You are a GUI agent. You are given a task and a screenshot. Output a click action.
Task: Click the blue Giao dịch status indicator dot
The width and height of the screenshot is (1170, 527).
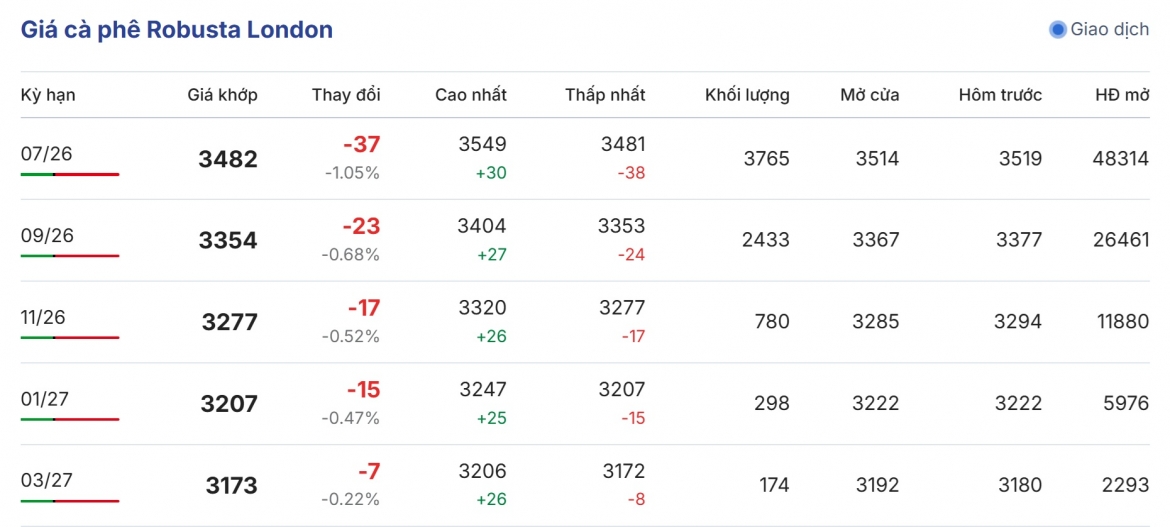(1057, 30)
